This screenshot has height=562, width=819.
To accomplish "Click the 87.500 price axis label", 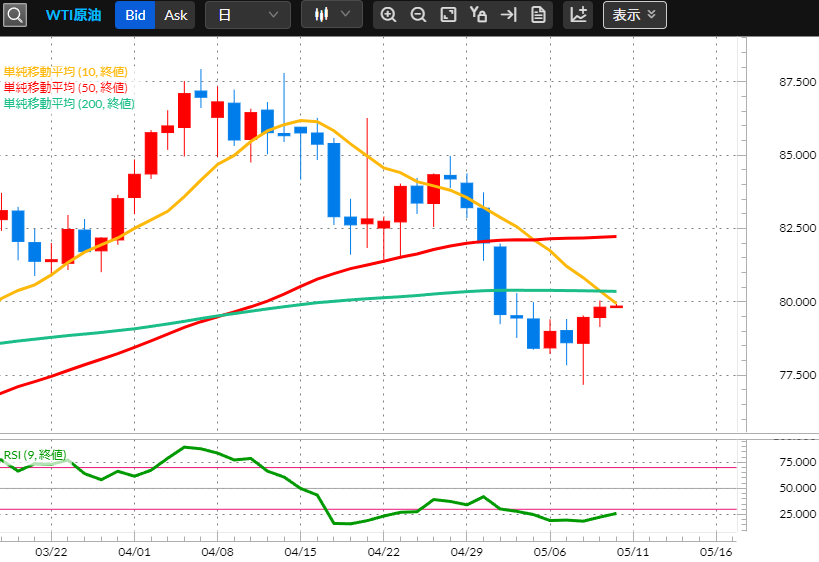I will tap(797, 82).
